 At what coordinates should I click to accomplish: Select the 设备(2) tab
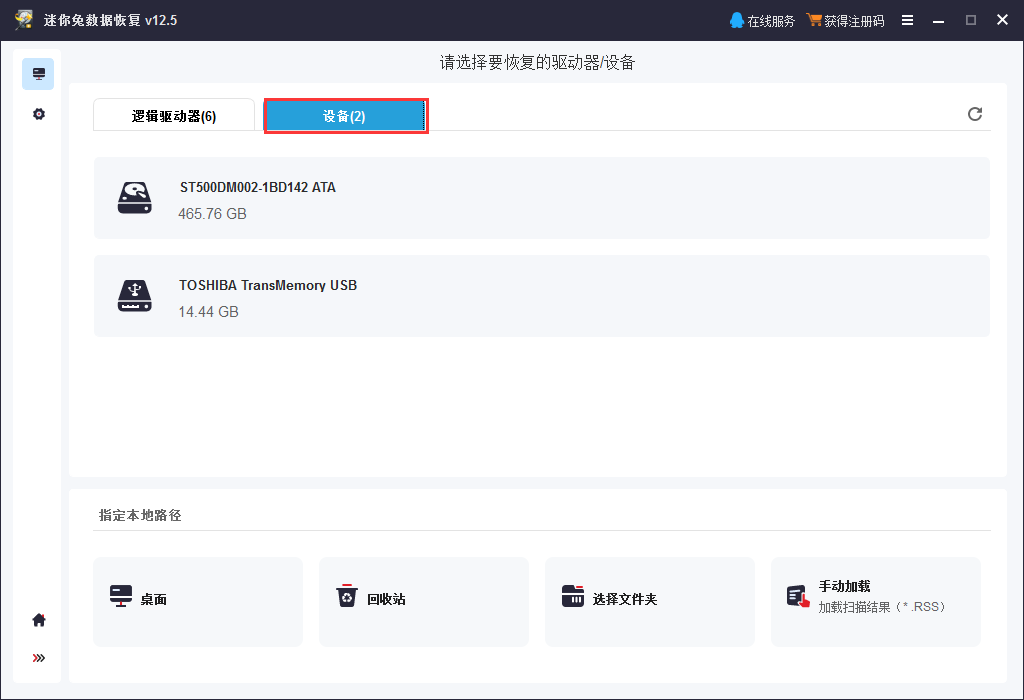(345, 116)
